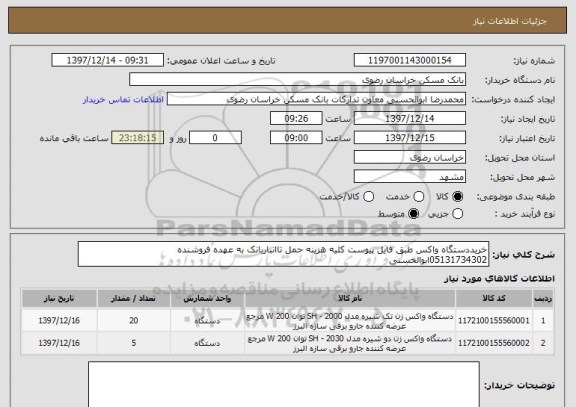
Task: Click the creation time field 09:26
Action: [296, 118]
